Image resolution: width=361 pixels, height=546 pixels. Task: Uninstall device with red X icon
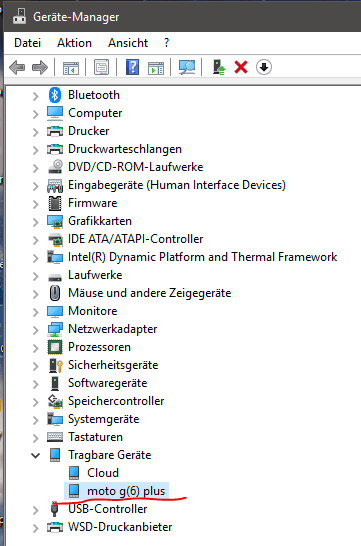[241, 67]
